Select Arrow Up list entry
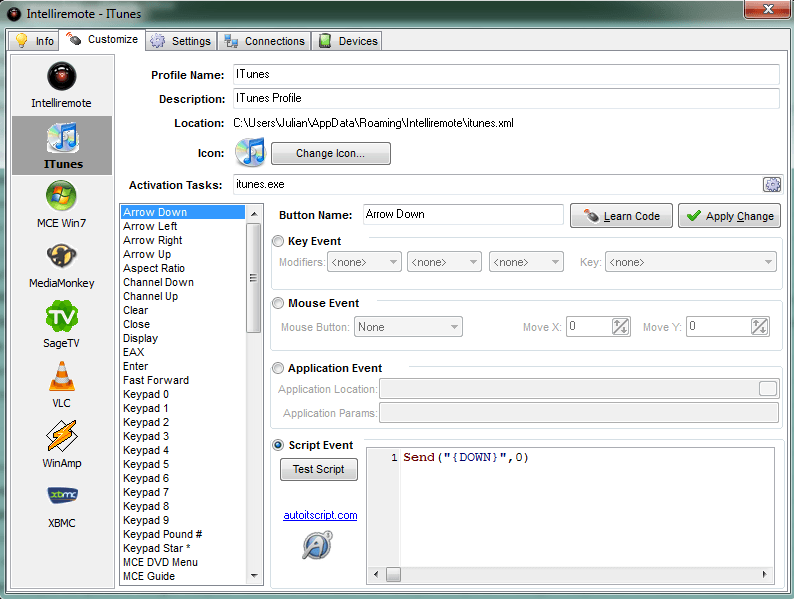Screen dimensions: 794x599 click(x=183, y=254)
